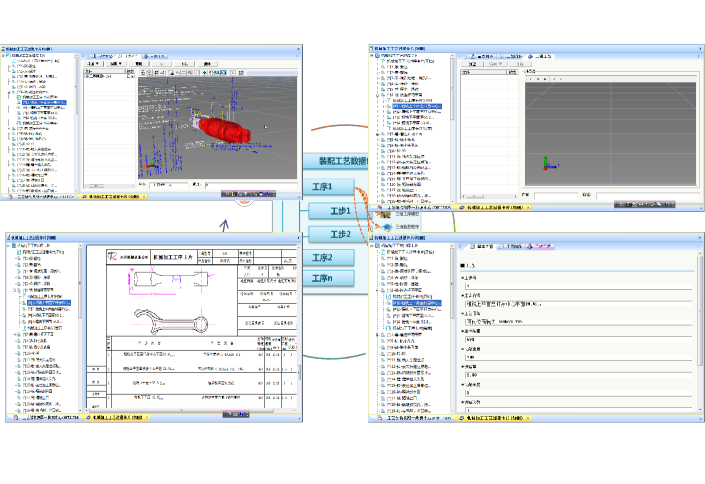The height and width of the screenshot is (484, 705).
Task: Switch to the yellow bottom tab under the empty gray viewer
Action: click(x=494, y=207)
